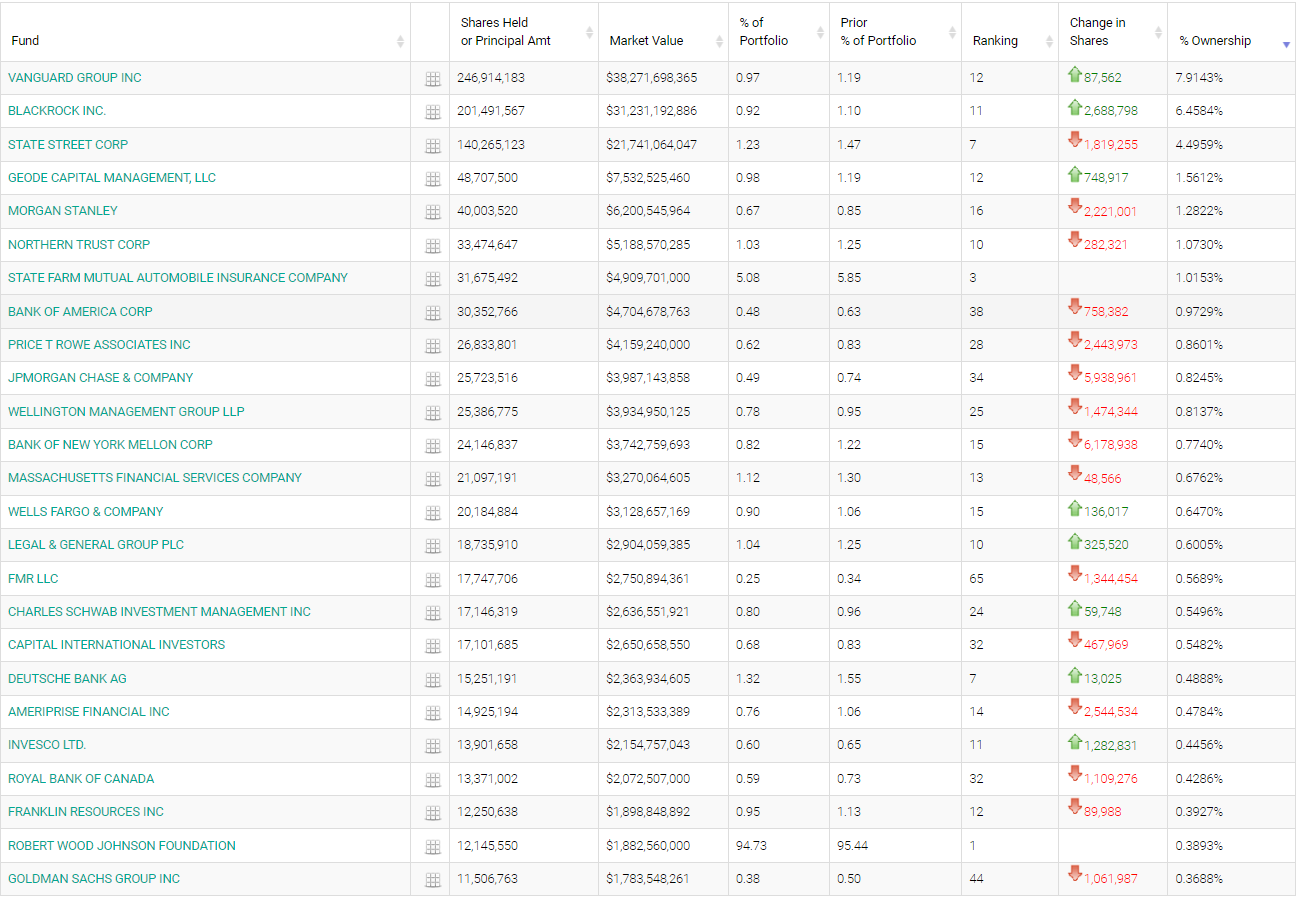Select ownership value 7.9143%

tap(1199, 78)
